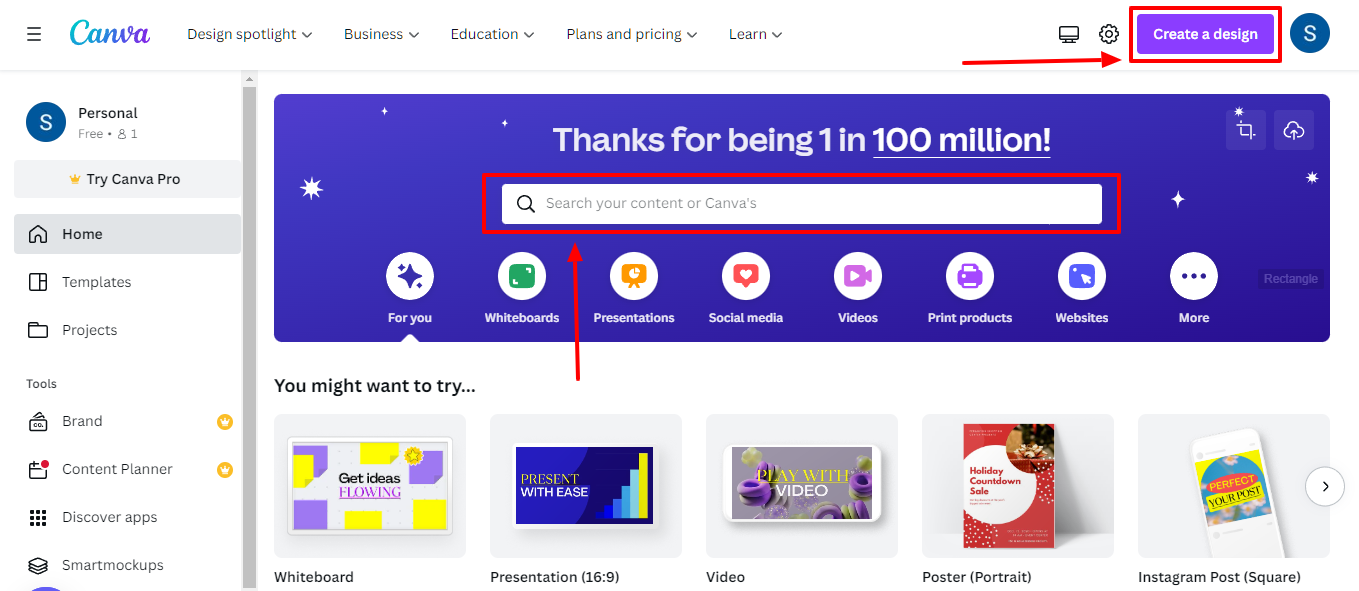The image size is (1359, 591).
Task: Open Brand in the Tools section
Action: (x=128, y=421)
